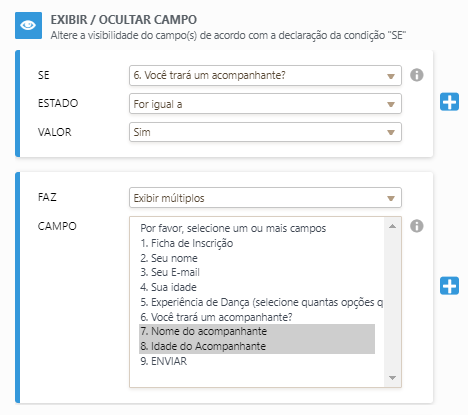Click the list scrollbar down arrow
Viewport: 468px width, 415px height.
point(393,378)
